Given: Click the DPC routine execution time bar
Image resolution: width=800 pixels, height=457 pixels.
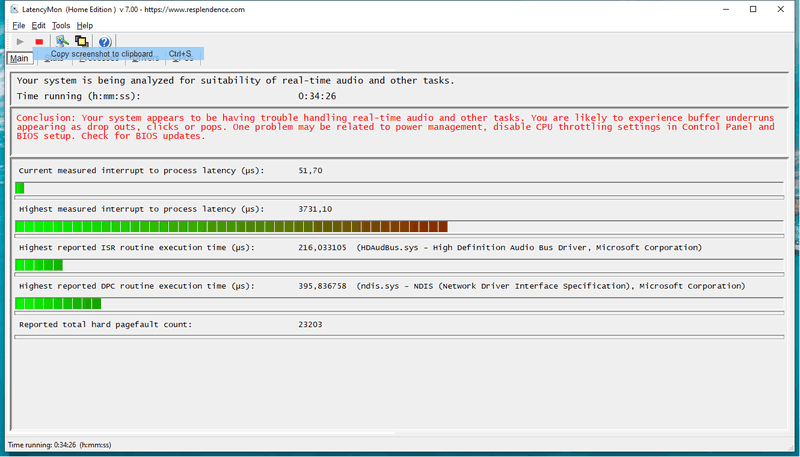Looking at the screenshot, I should (399, 303).
